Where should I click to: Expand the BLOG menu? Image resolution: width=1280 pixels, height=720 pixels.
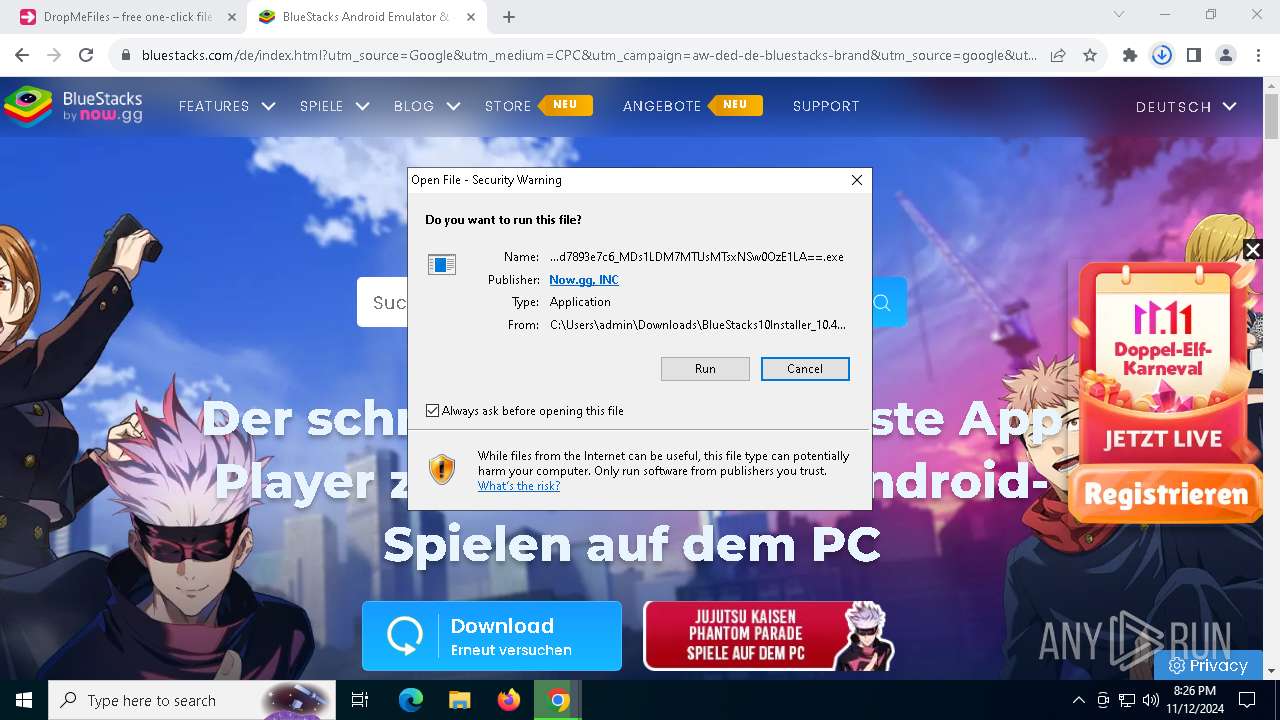coord(427,106)
